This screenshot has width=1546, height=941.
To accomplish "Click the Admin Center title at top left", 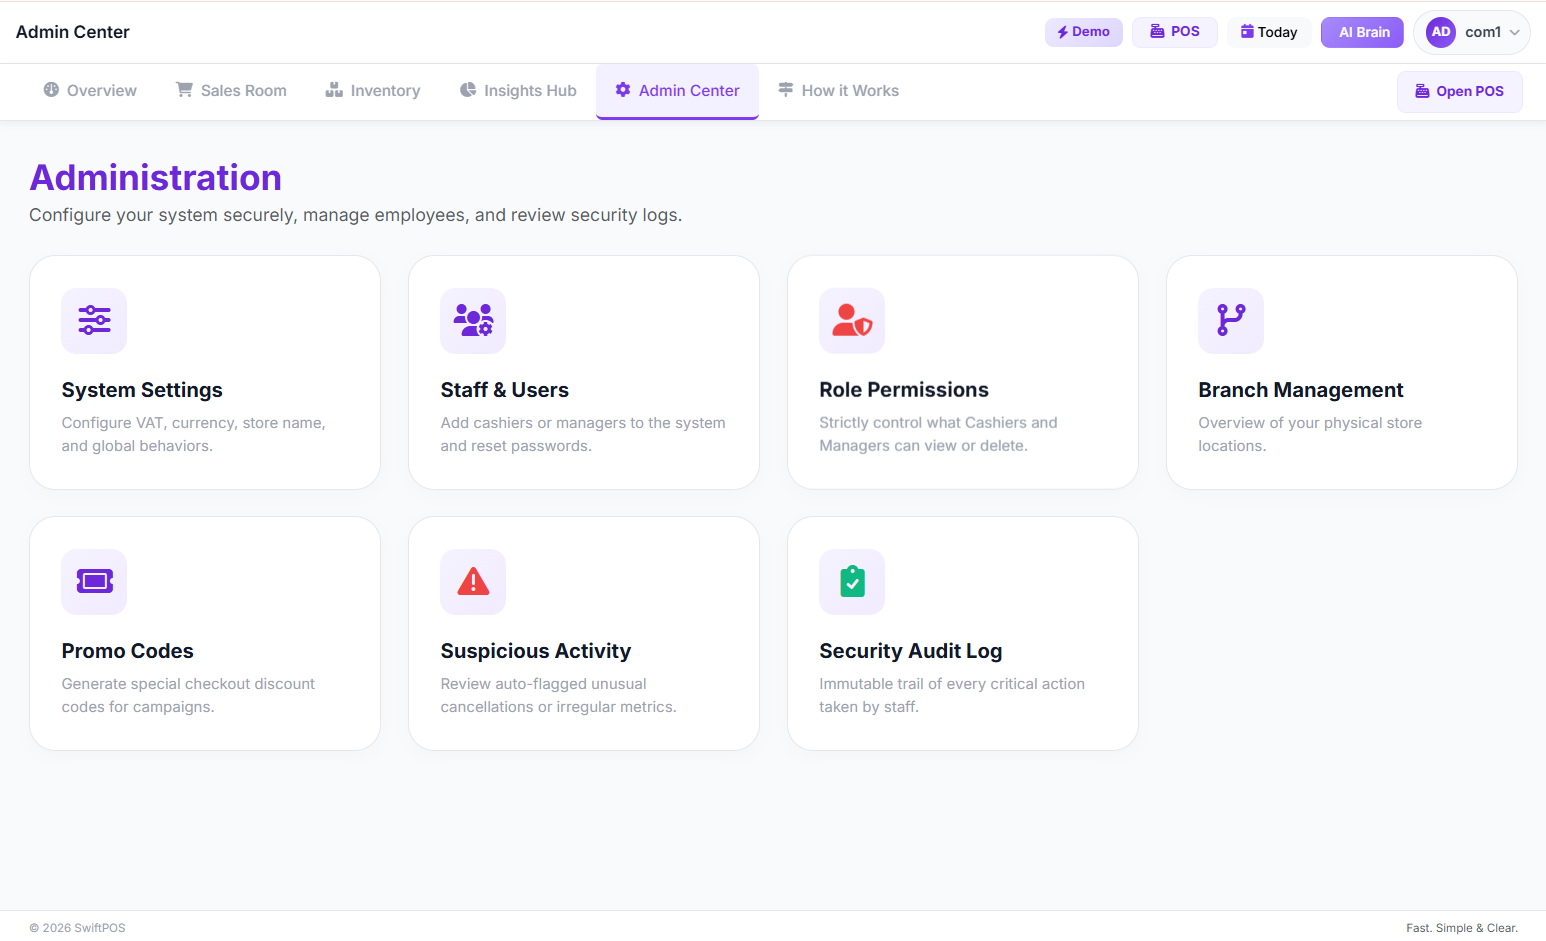I will (x=73, y=32).
